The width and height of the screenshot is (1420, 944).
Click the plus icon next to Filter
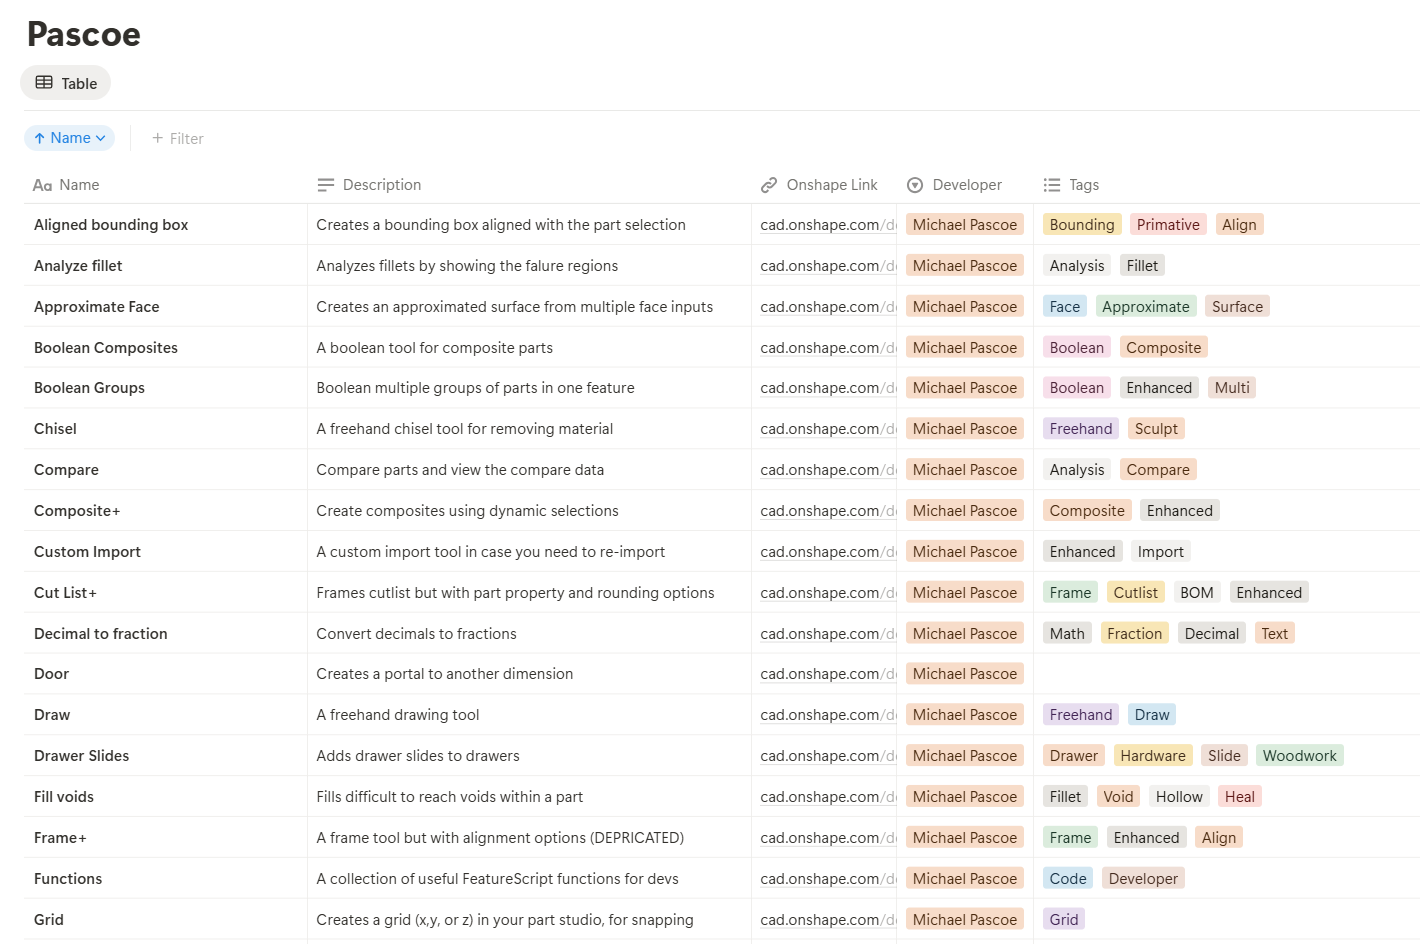[157, 138]
